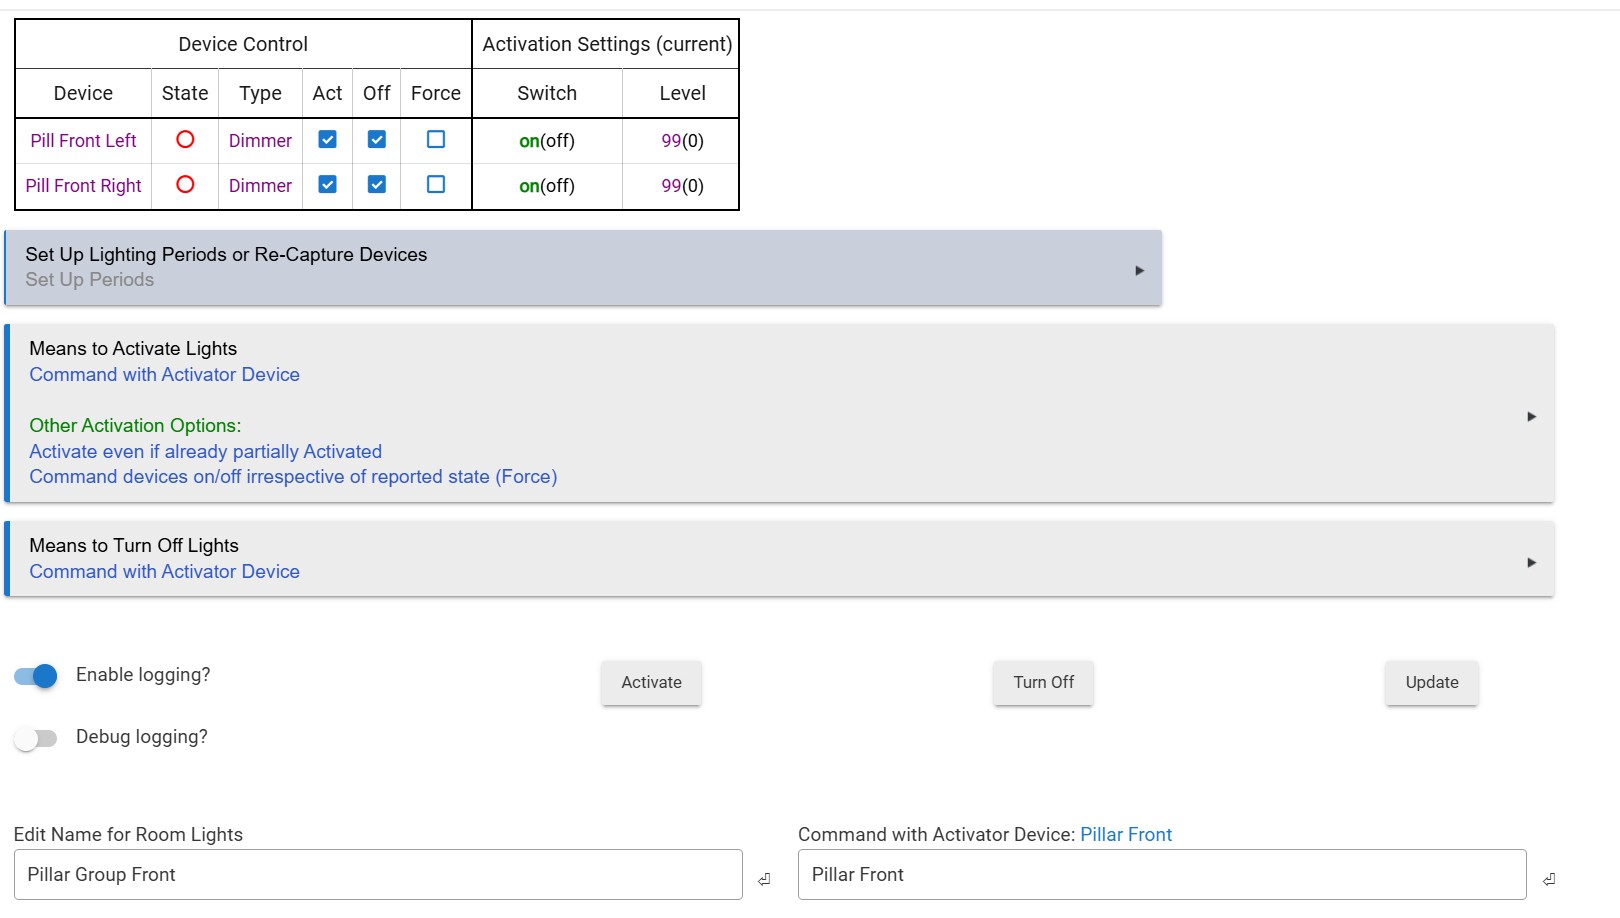Click the Pillar Front activator device link

click(1125, 835)
